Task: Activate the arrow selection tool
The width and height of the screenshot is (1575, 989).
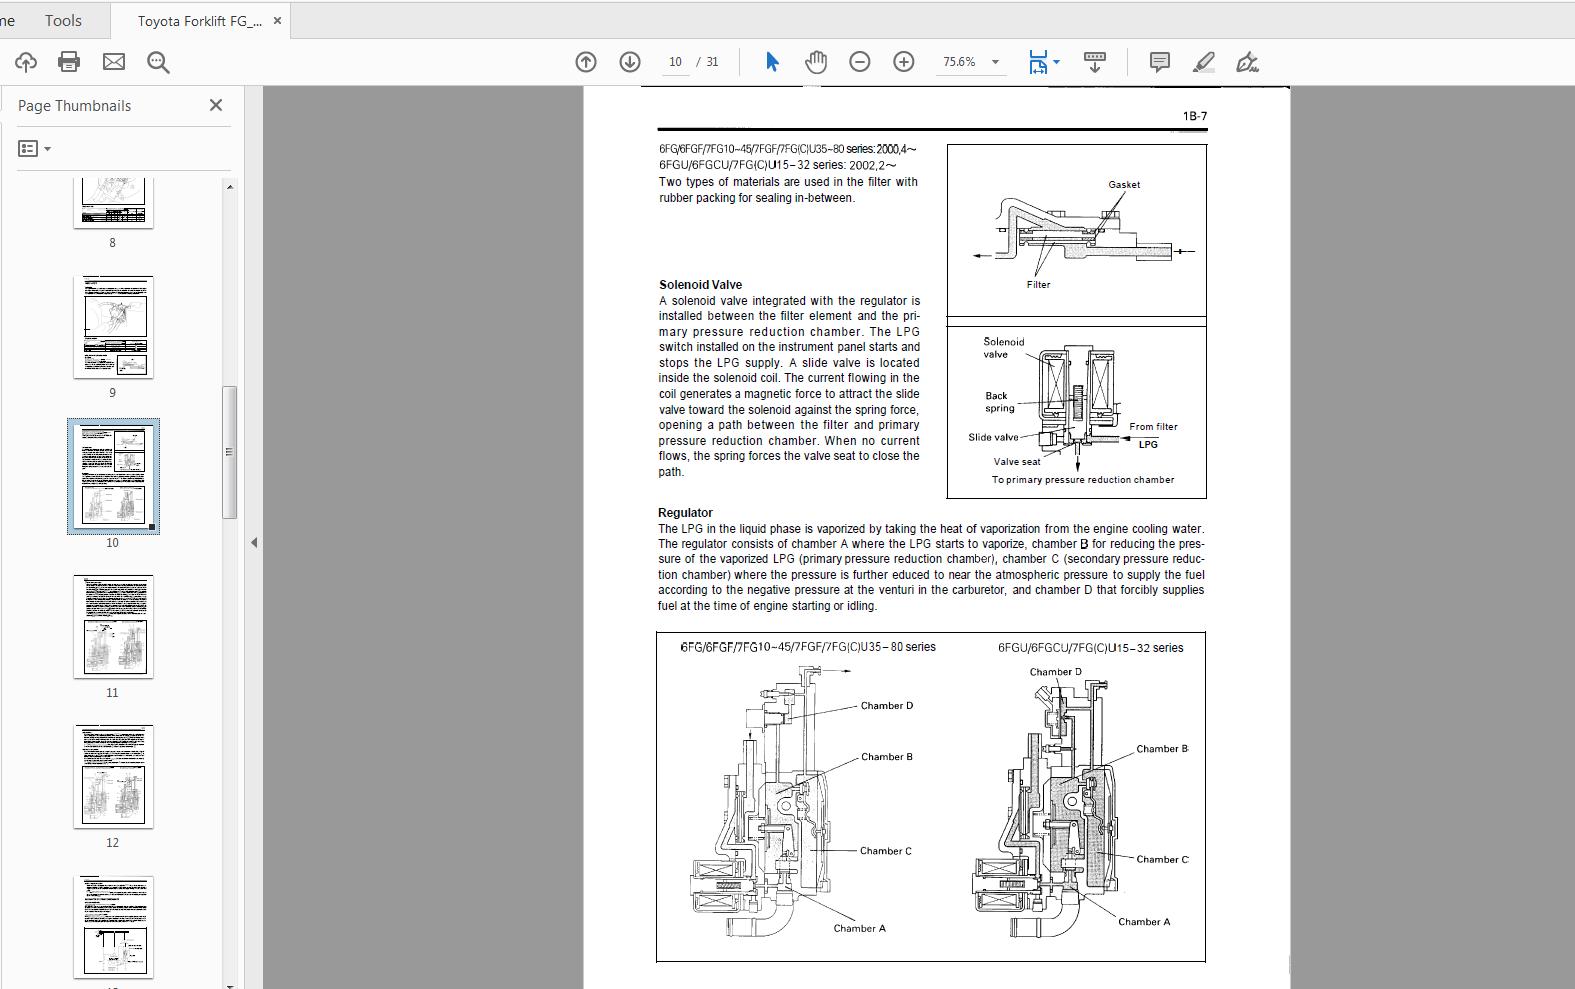Action: pos(771,62)
